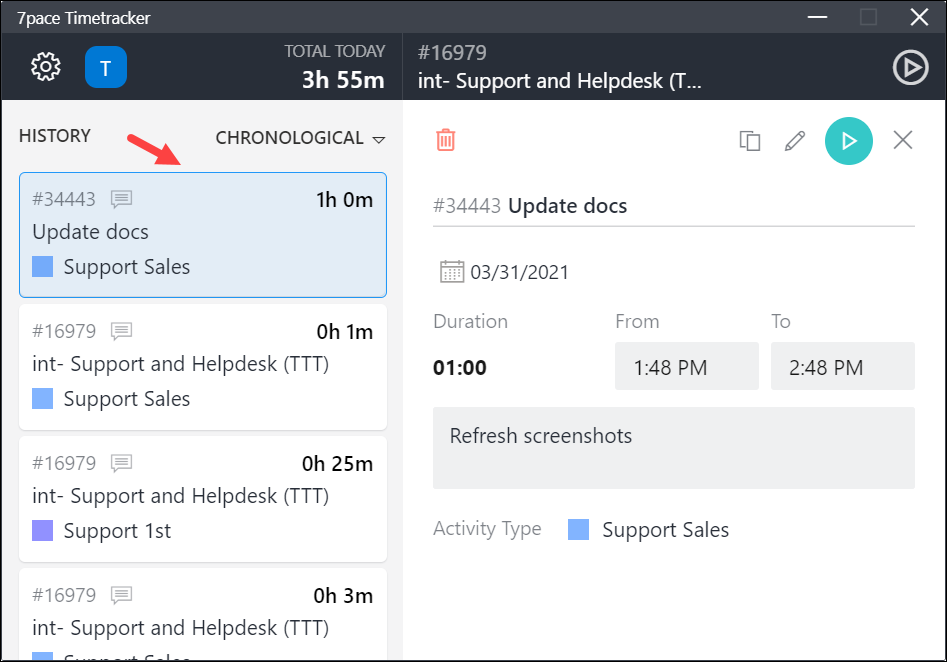Select the Update docs history entry

(203, 235)
